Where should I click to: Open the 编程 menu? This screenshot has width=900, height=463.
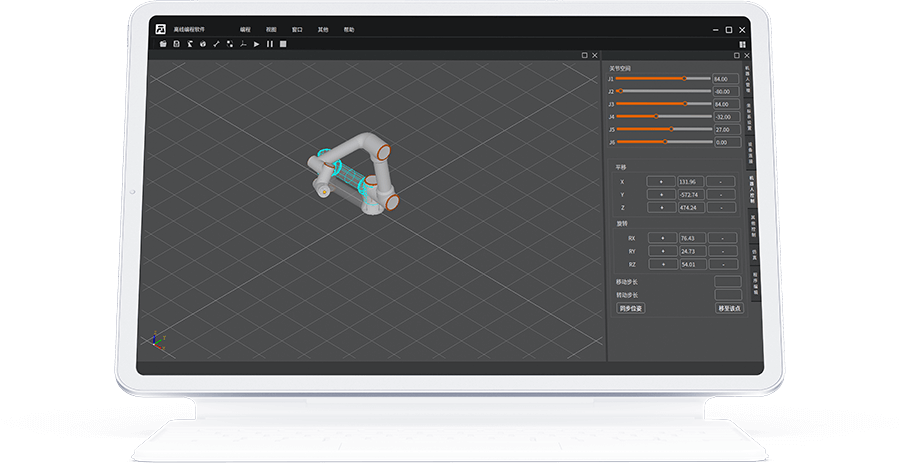(246, 29)
